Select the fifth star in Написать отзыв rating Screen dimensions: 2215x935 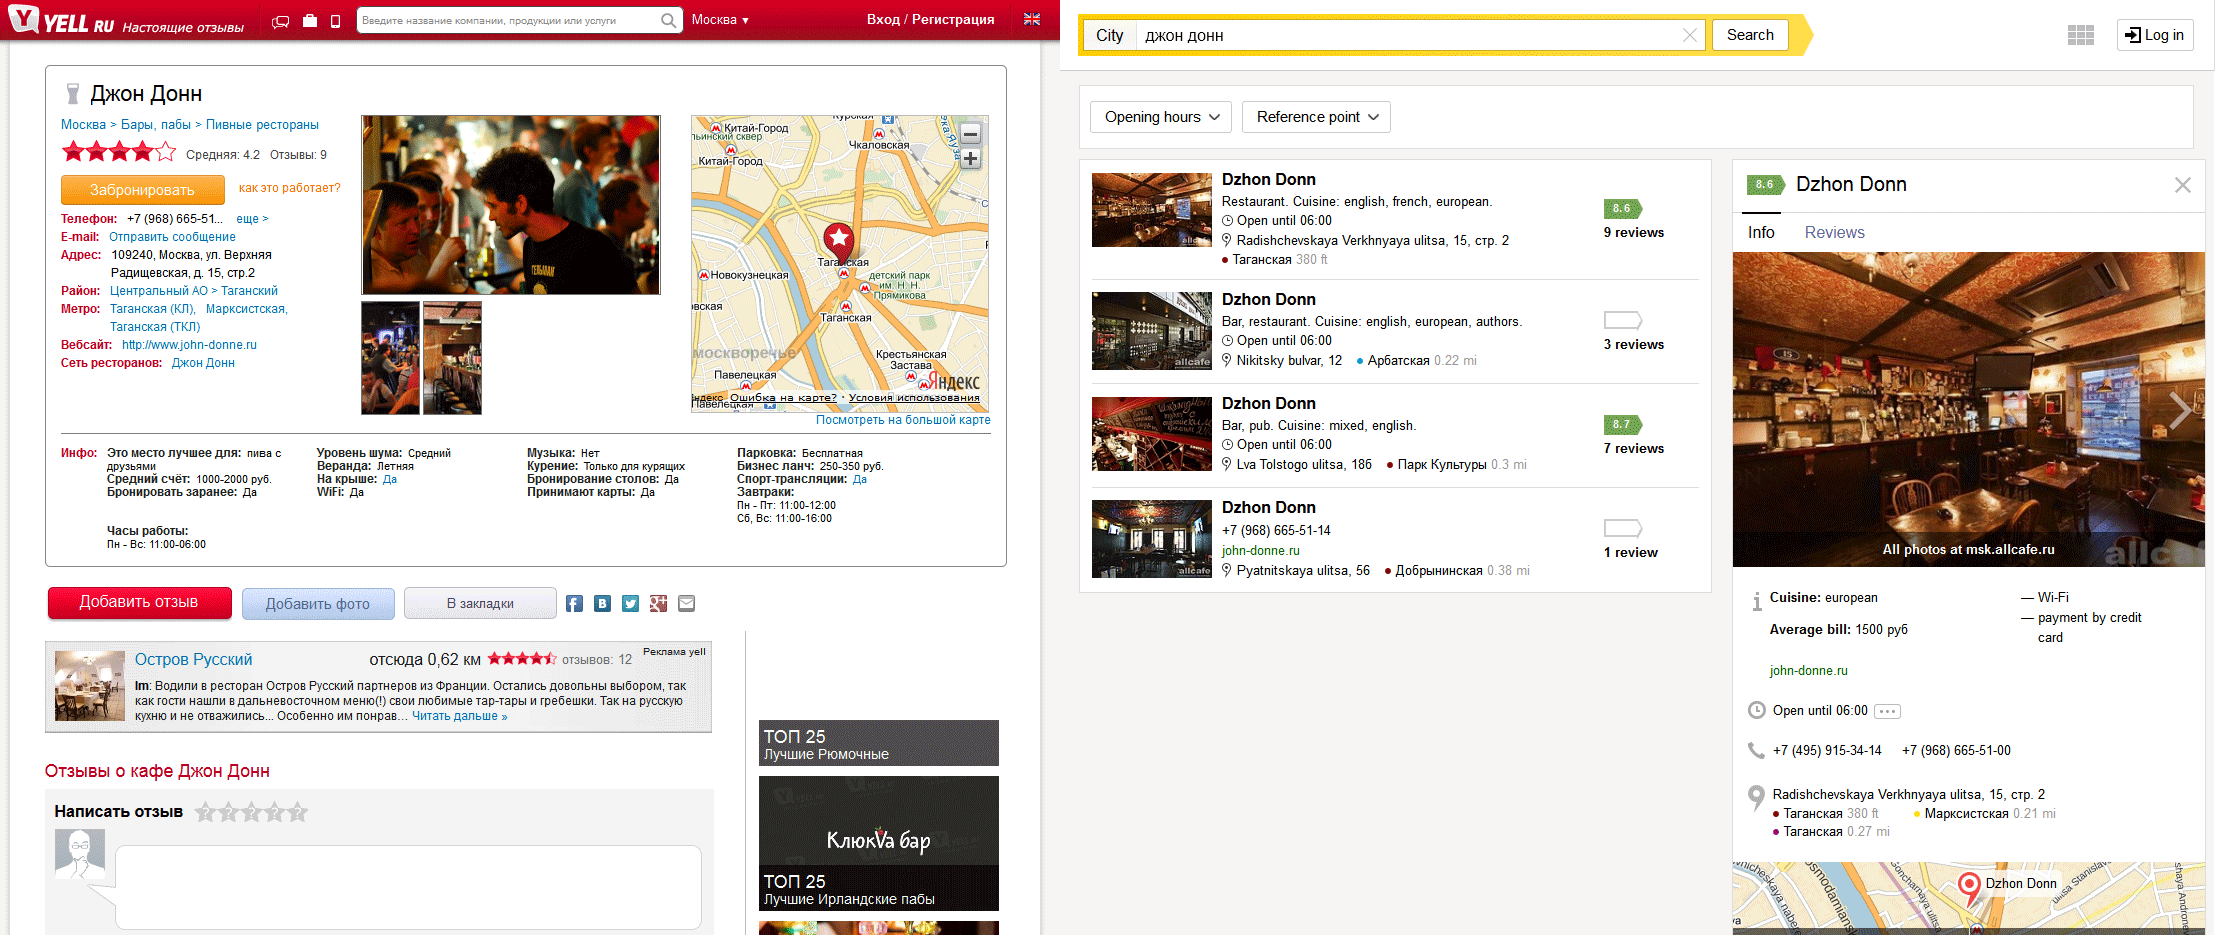(x=297, y=812)
